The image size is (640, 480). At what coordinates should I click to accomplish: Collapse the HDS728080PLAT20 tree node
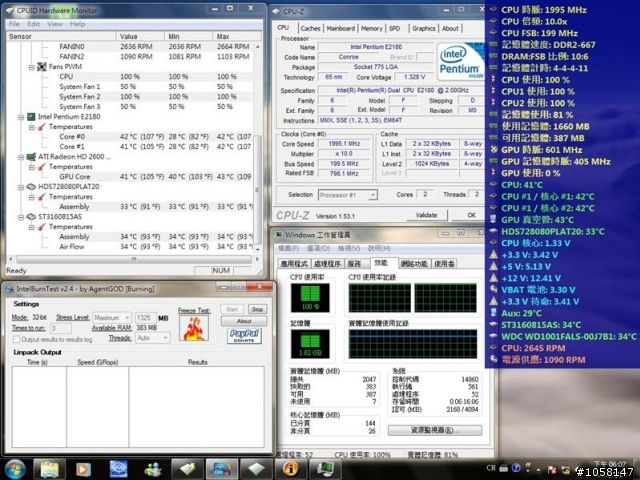tap(21, 187)
